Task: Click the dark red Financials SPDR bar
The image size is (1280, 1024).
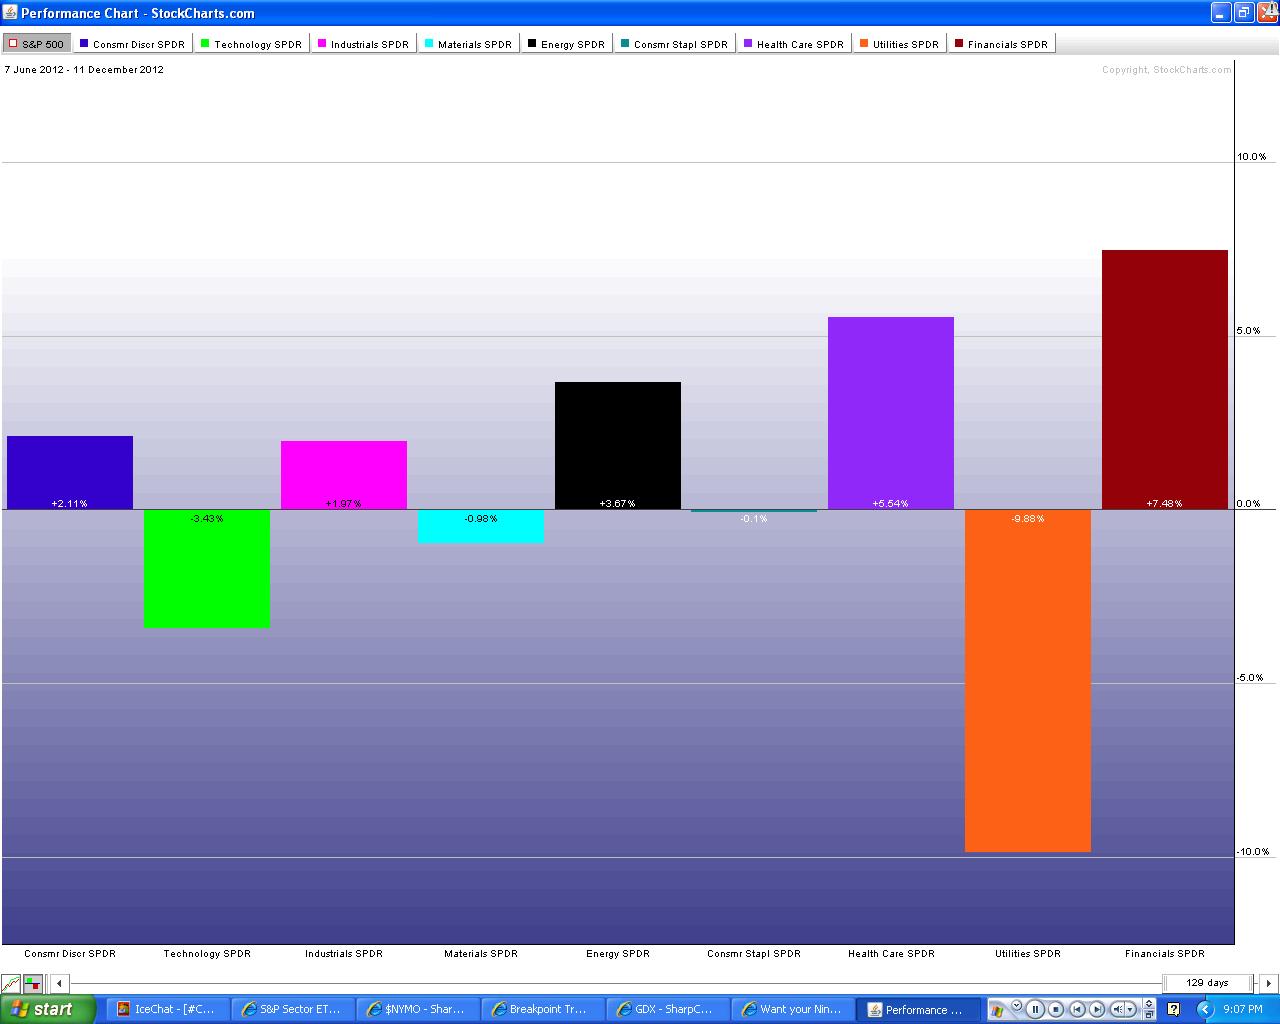Action: coord(1165,380)
